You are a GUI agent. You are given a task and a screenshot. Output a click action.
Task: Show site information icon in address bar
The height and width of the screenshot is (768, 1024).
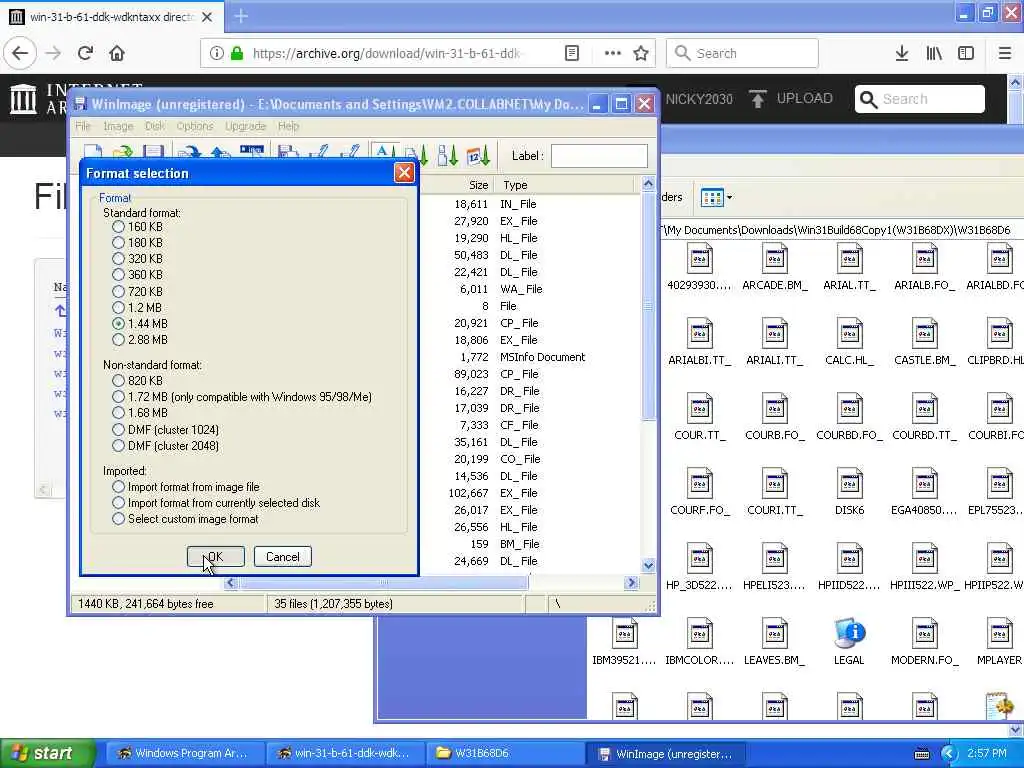tap(216, 53)
